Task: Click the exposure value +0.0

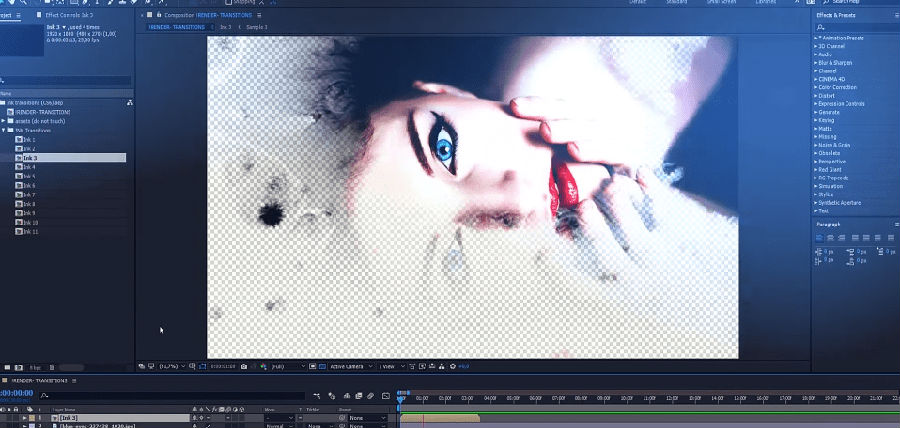Action: tap(464, 366)
